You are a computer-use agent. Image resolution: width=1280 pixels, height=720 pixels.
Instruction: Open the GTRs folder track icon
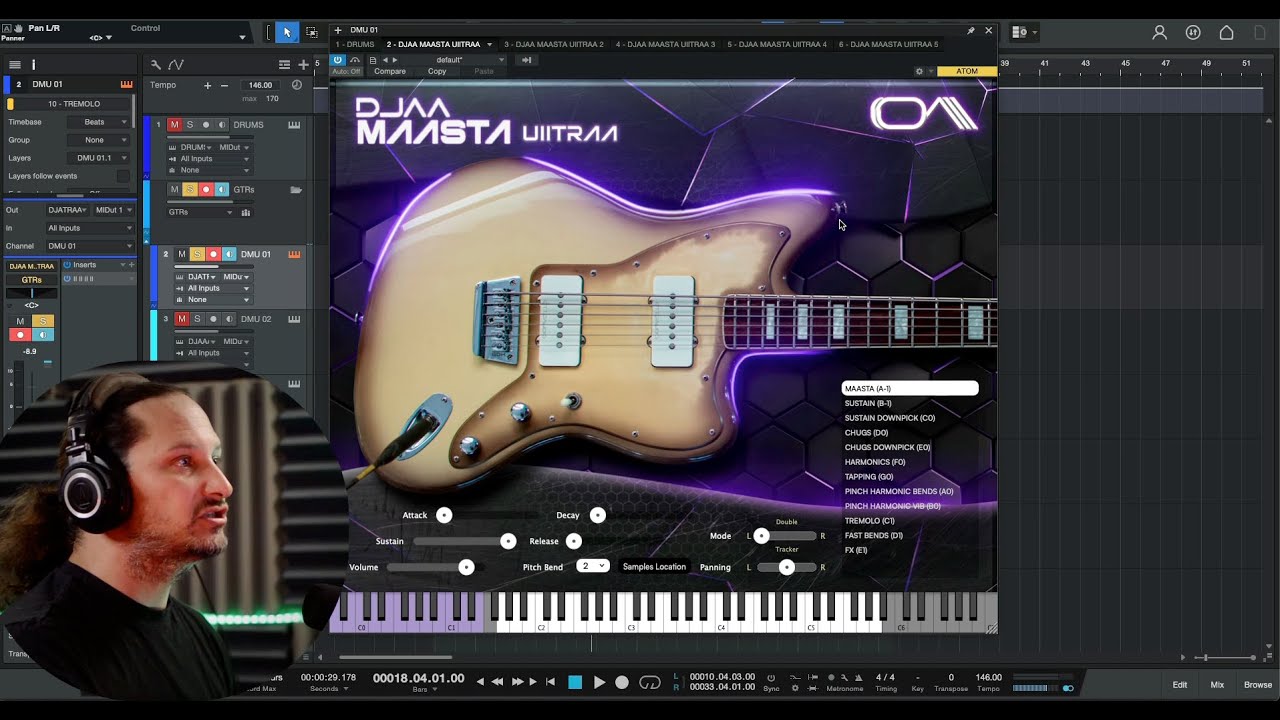(296, 189)
